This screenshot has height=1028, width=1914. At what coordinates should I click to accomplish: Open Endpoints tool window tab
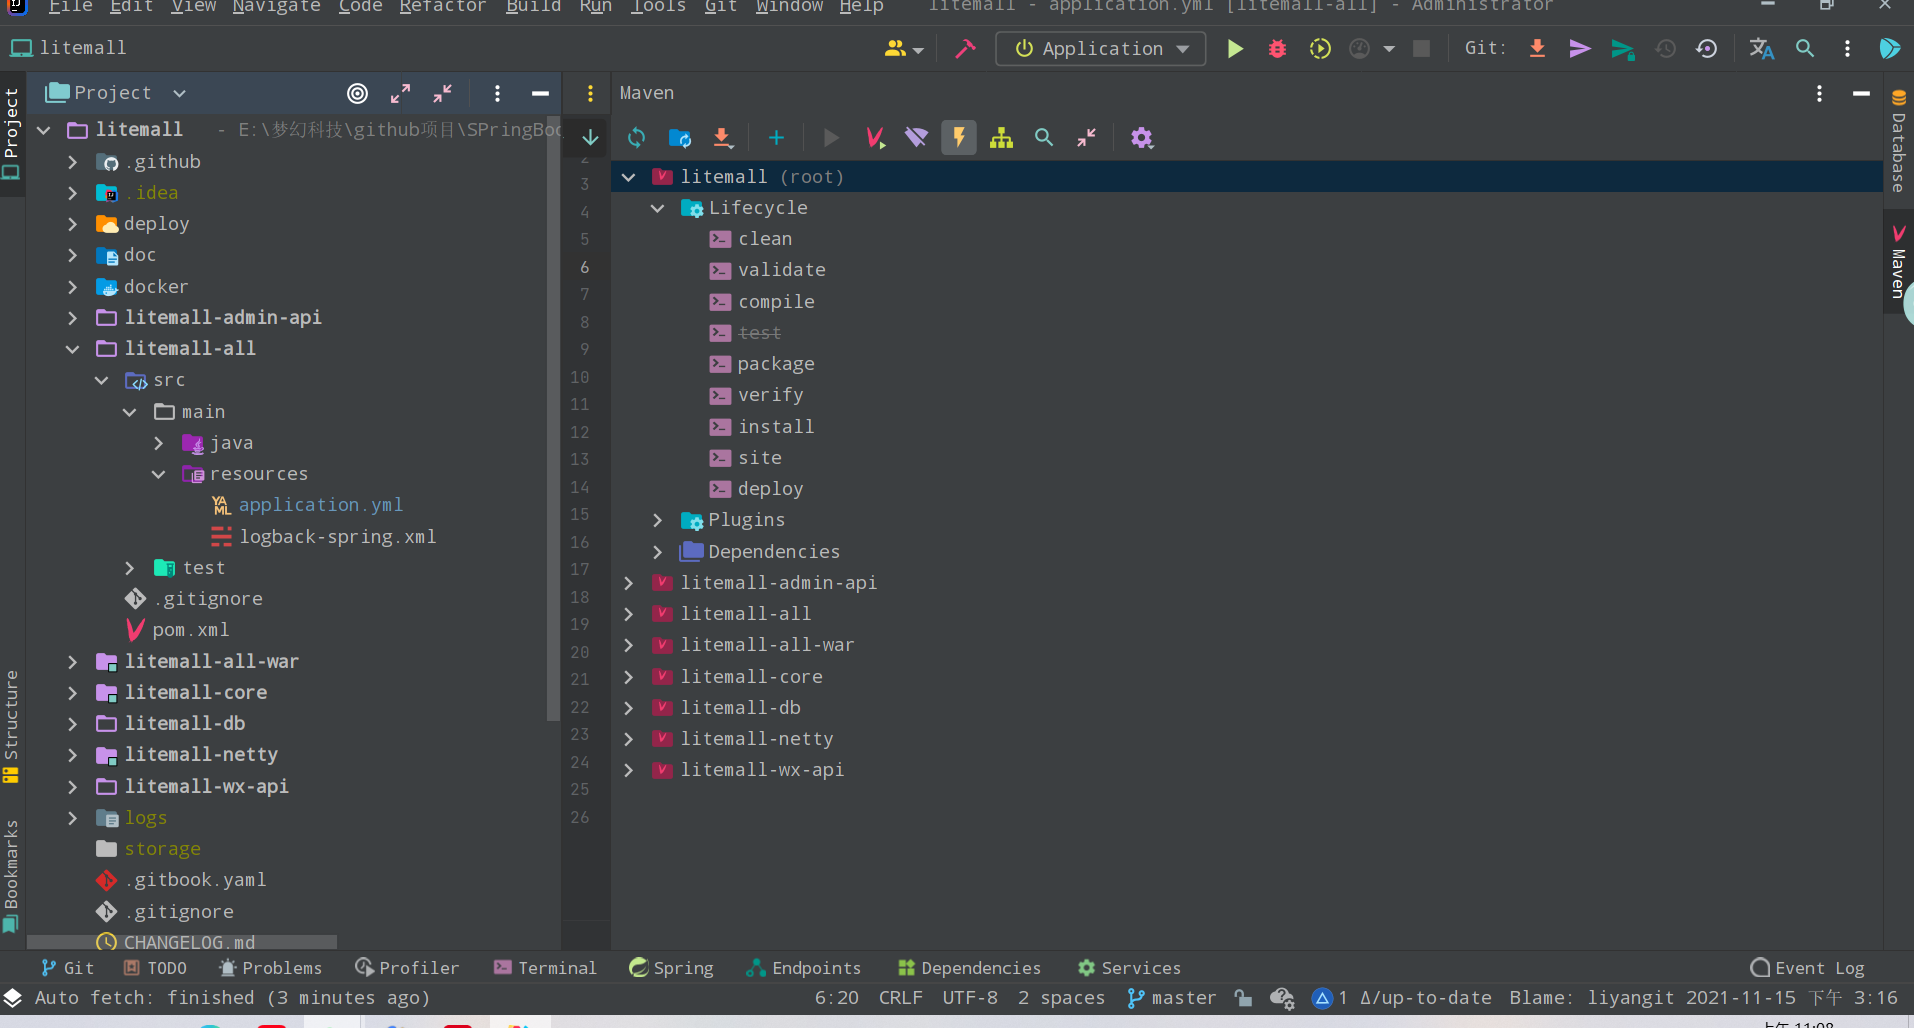click(804, 968)
